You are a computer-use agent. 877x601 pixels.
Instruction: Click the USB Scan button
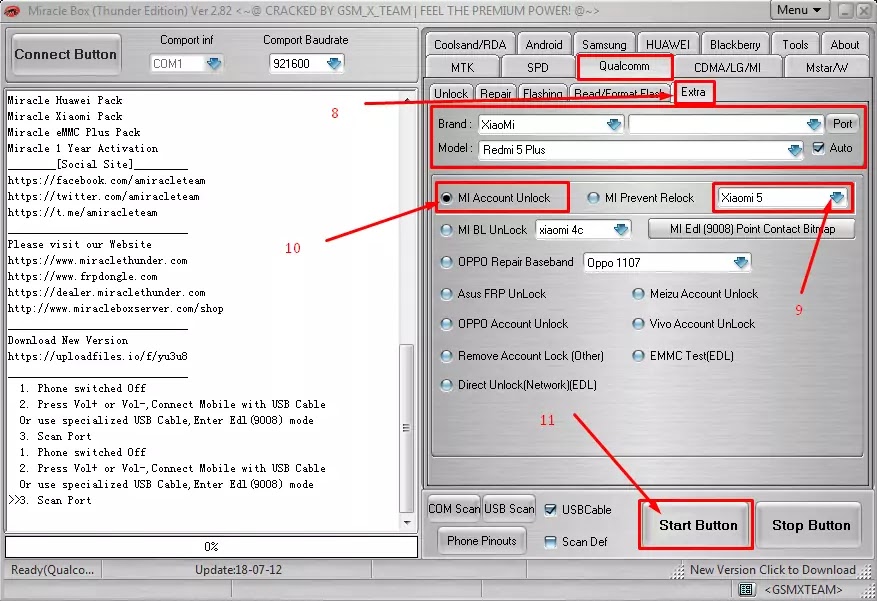coord(509,509)
